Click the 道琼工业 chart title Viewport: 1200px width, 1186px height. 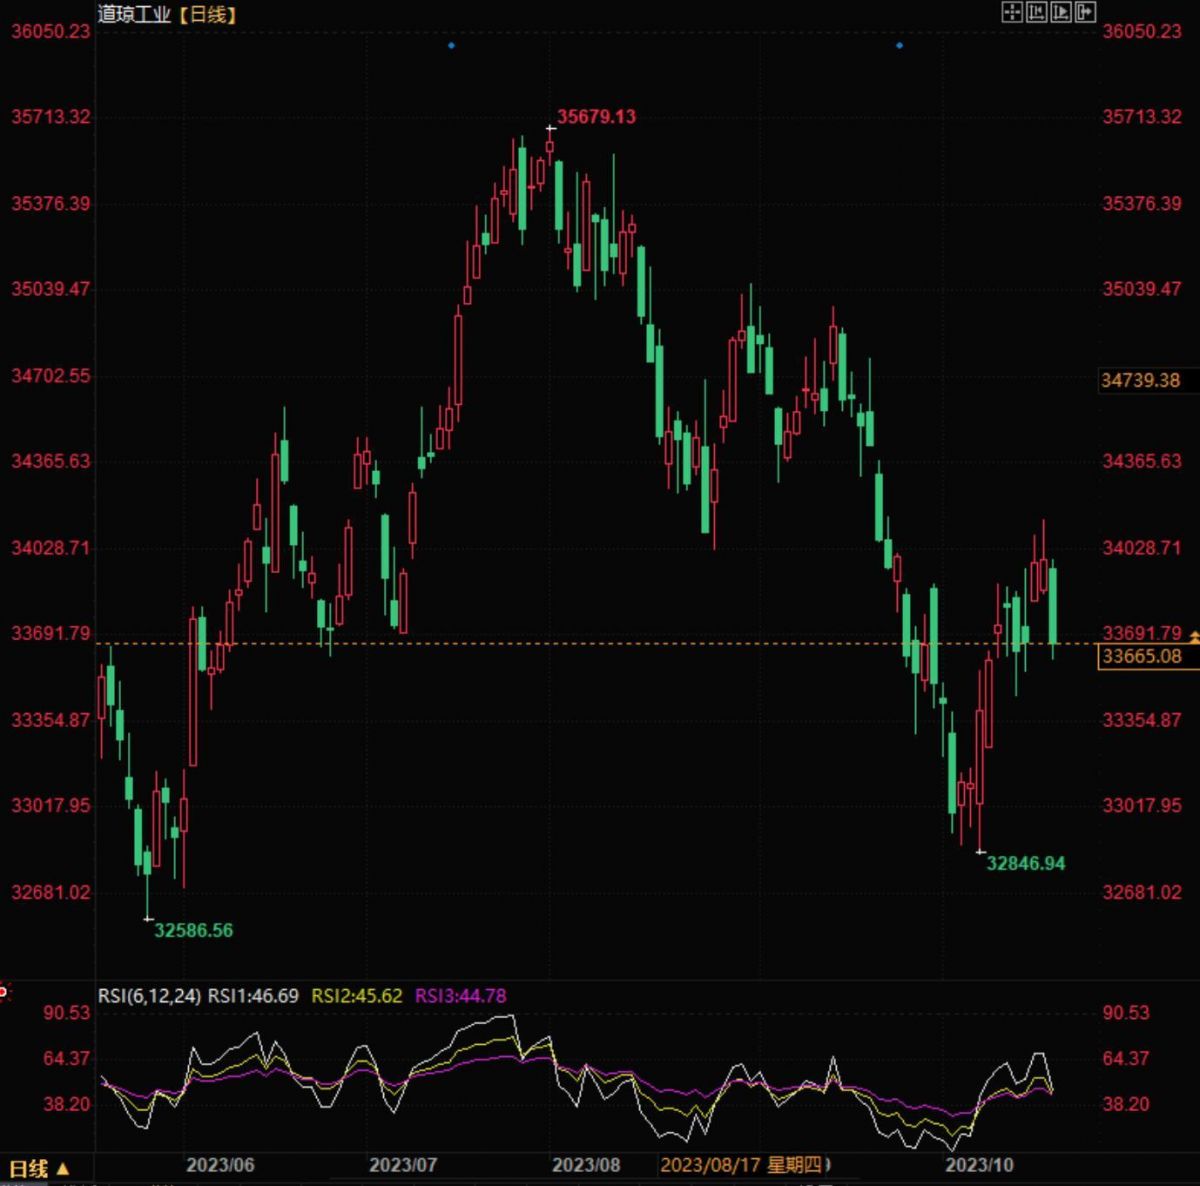click(135, 14)
